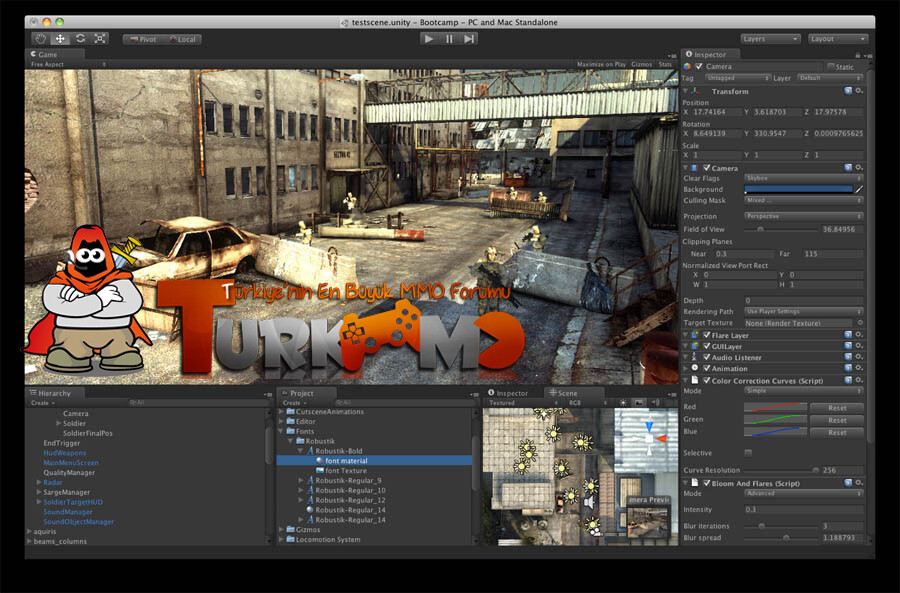Select QualityManager in Hierarchy
Image resolution: width=900 pixels, height=593 pixels.
coord(69,472)
